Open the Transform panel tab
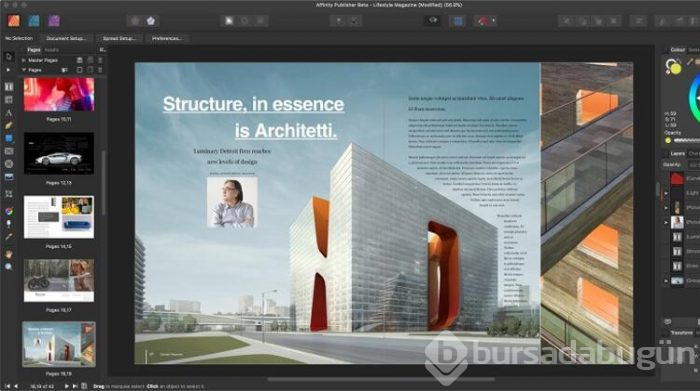 click(681, 333)
